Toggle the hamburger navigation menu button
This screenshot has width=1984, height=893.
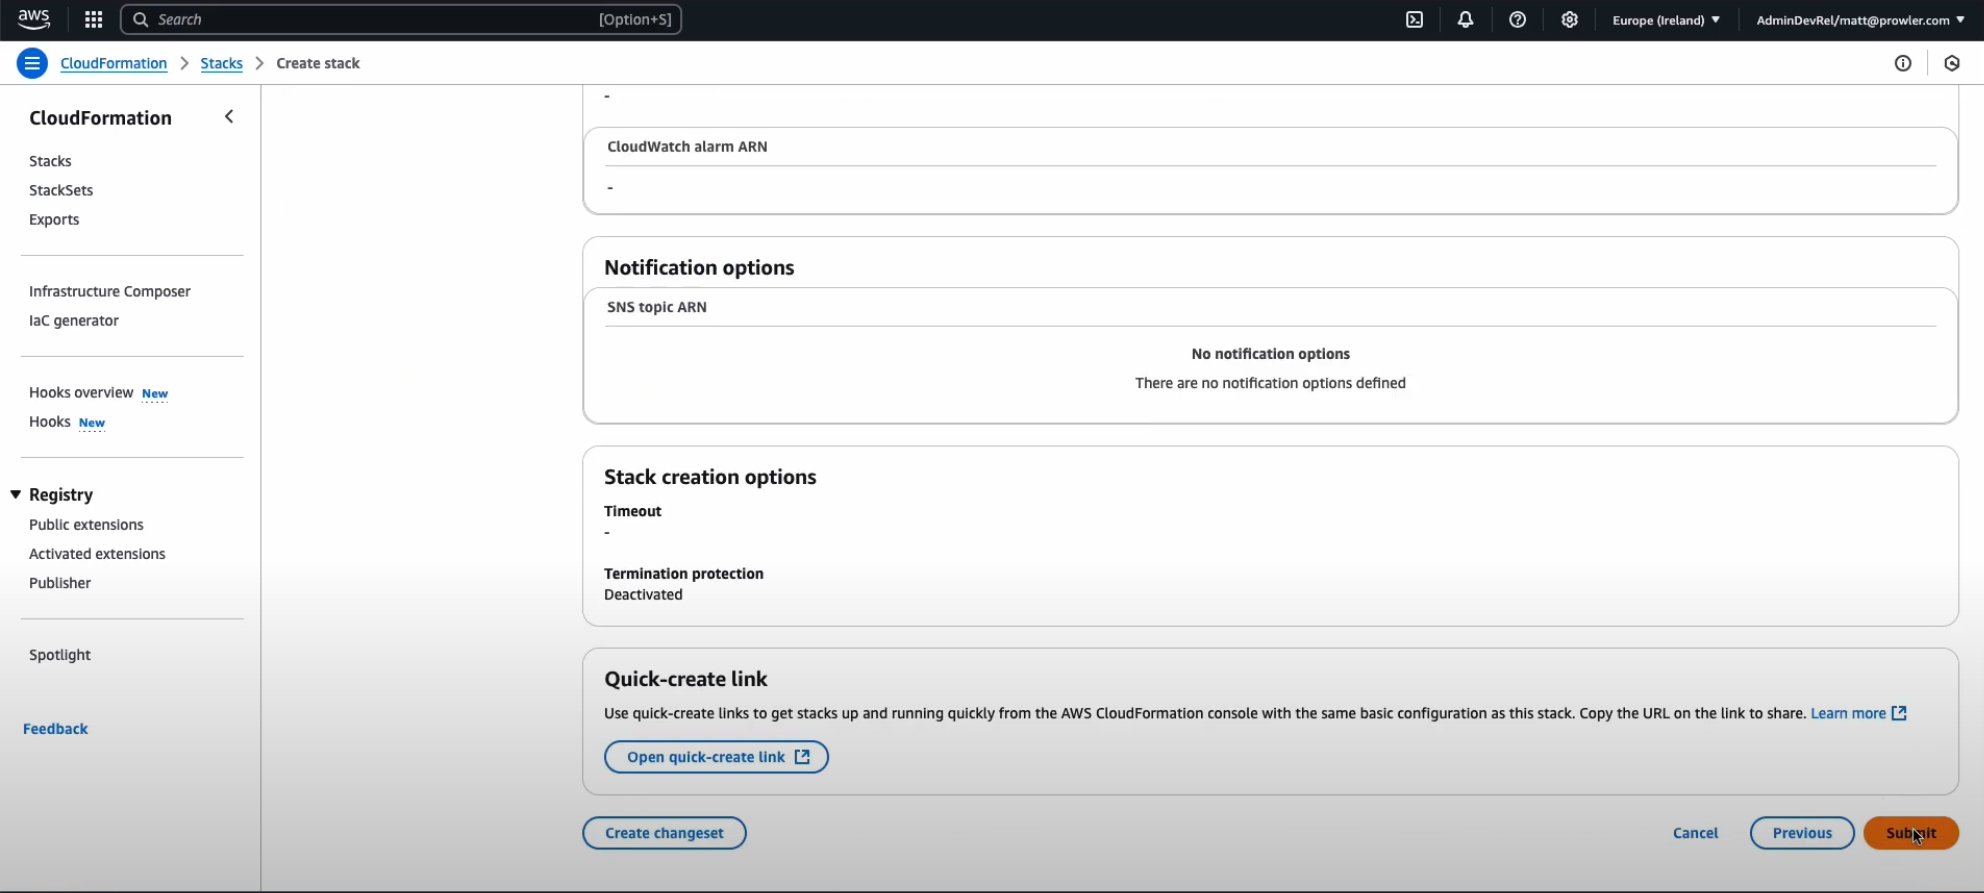pos(32,63)
